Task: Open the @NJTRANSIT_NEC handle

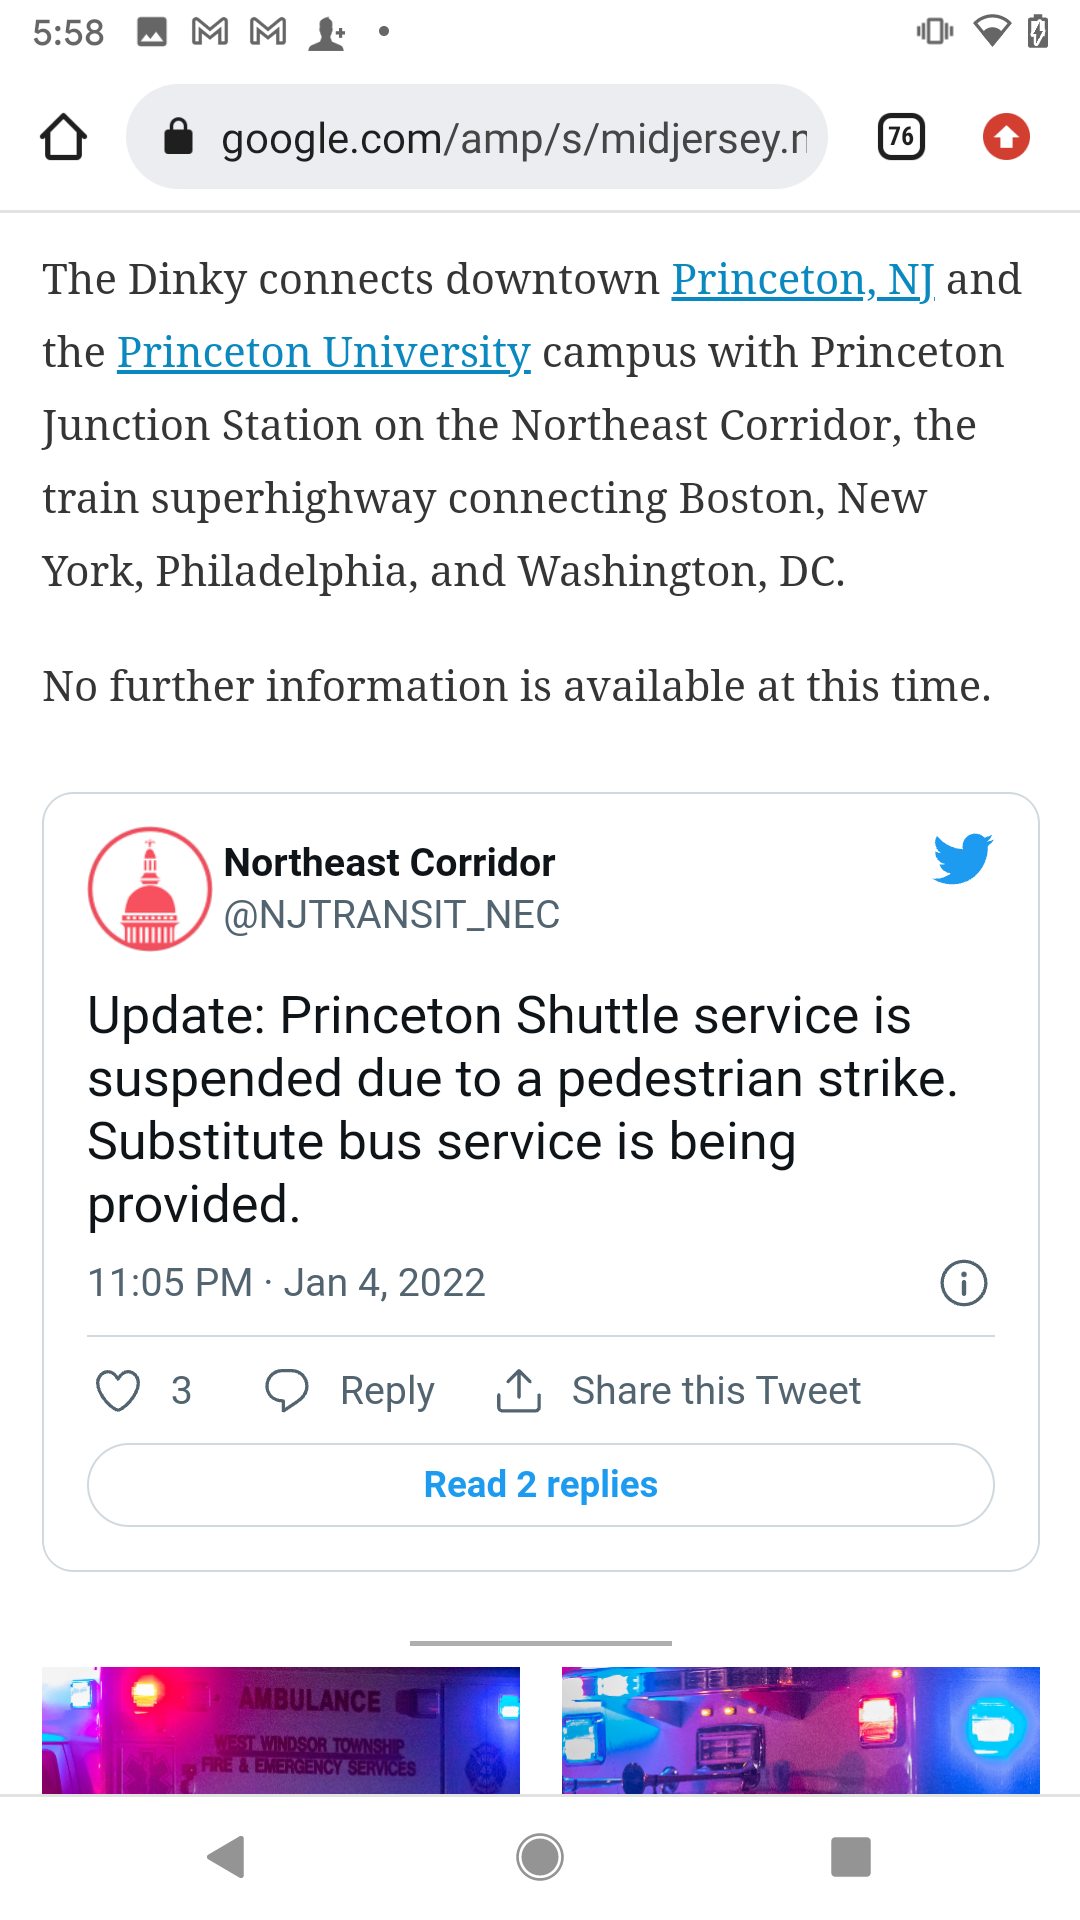Action: tap(392, 915)
